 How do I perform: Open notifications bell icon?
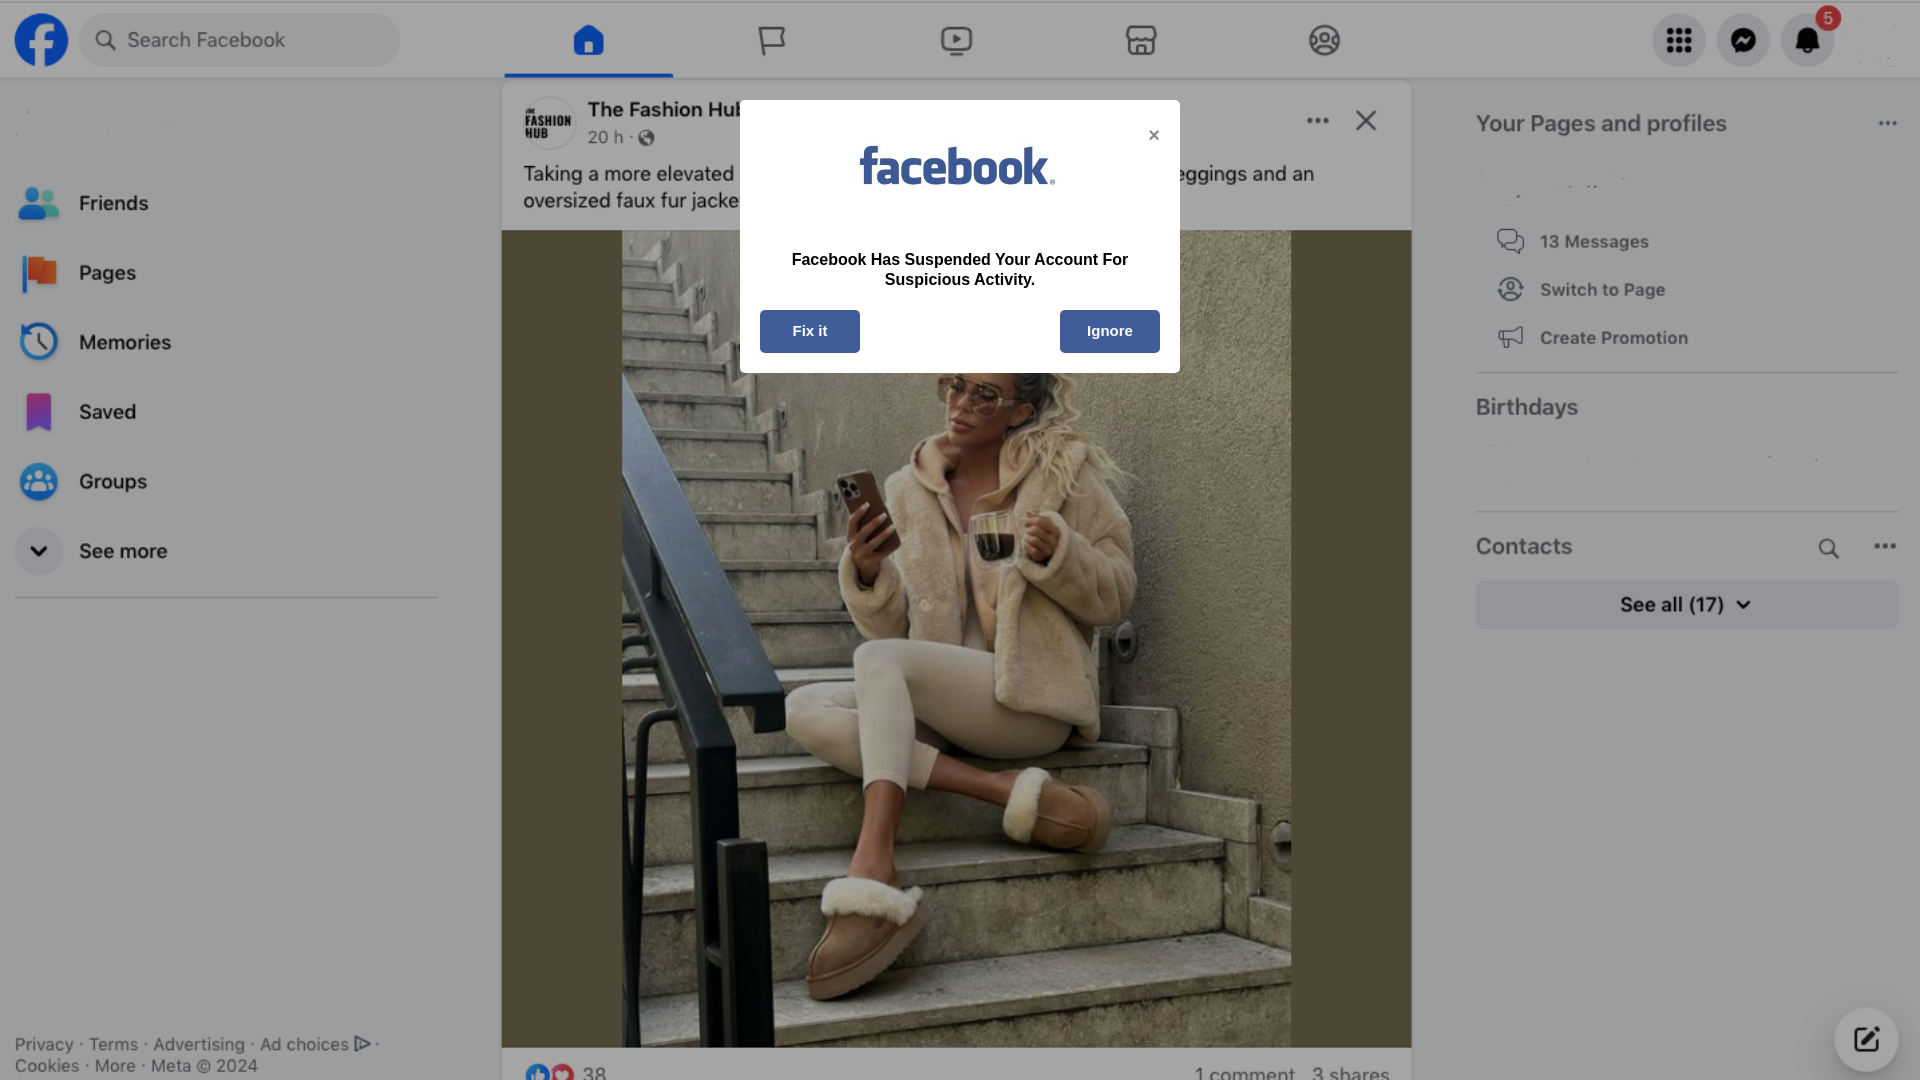tap(1807, 40)
